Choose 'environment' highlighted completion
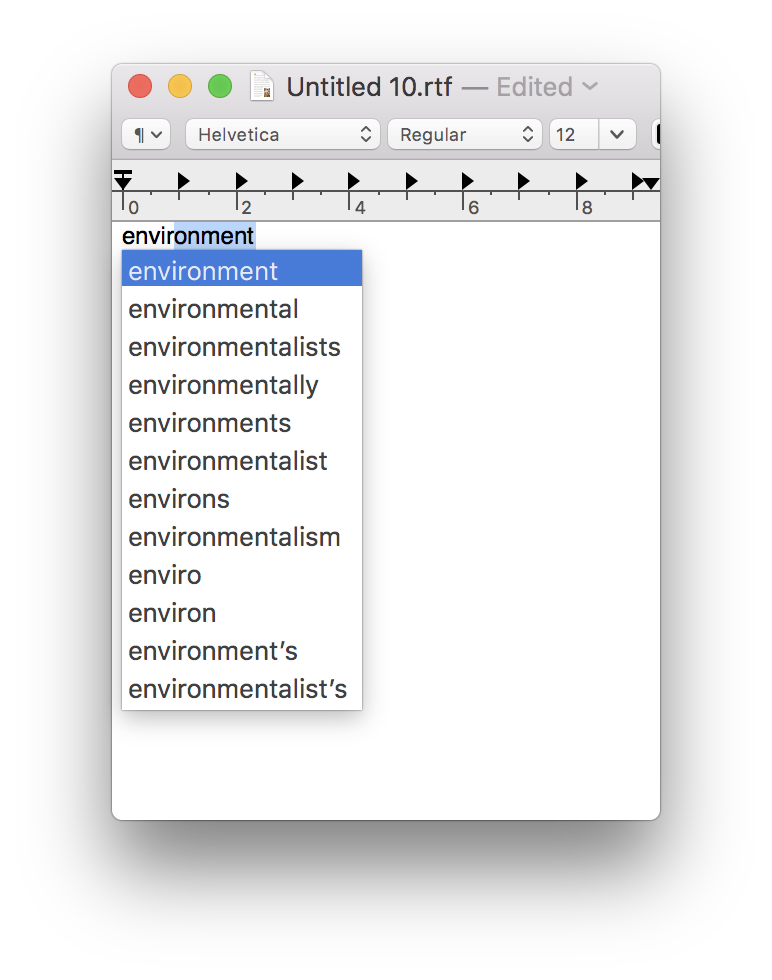Screen dimensions: 772x980 (242, 269)
